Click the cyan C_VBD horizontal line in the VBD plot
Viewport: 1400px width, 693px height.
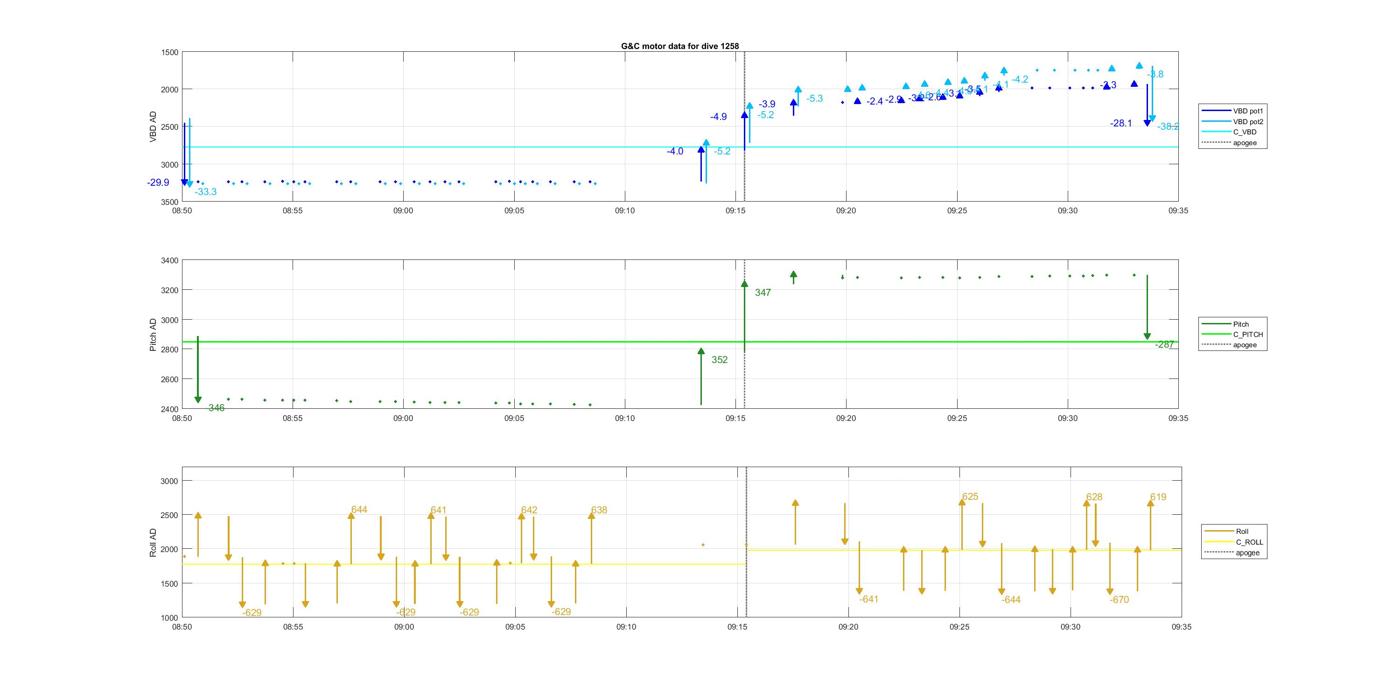point(680,147)
